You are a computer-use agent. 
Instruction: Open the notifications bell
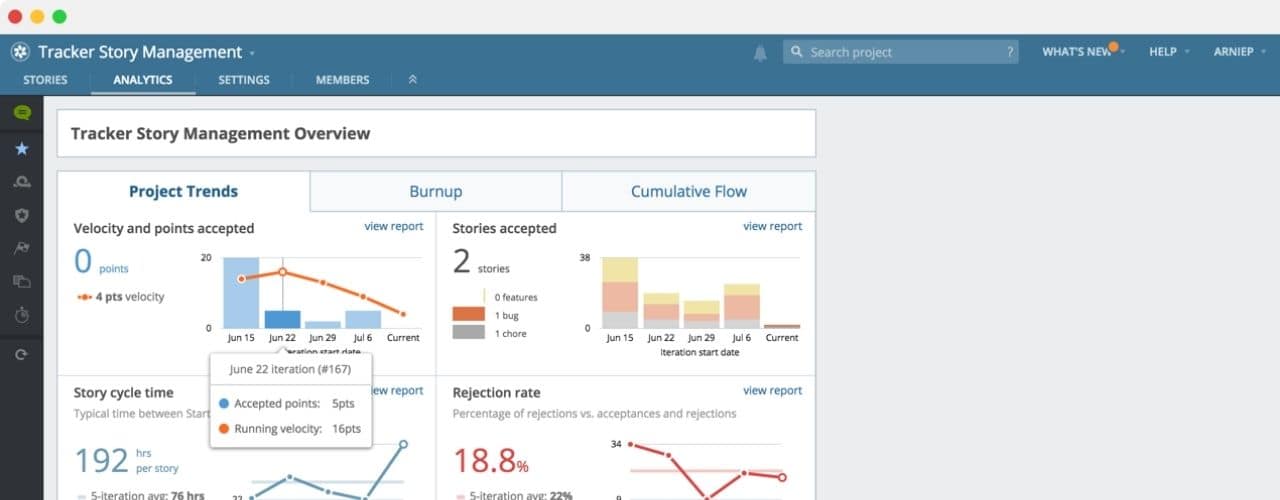[760, 53]
